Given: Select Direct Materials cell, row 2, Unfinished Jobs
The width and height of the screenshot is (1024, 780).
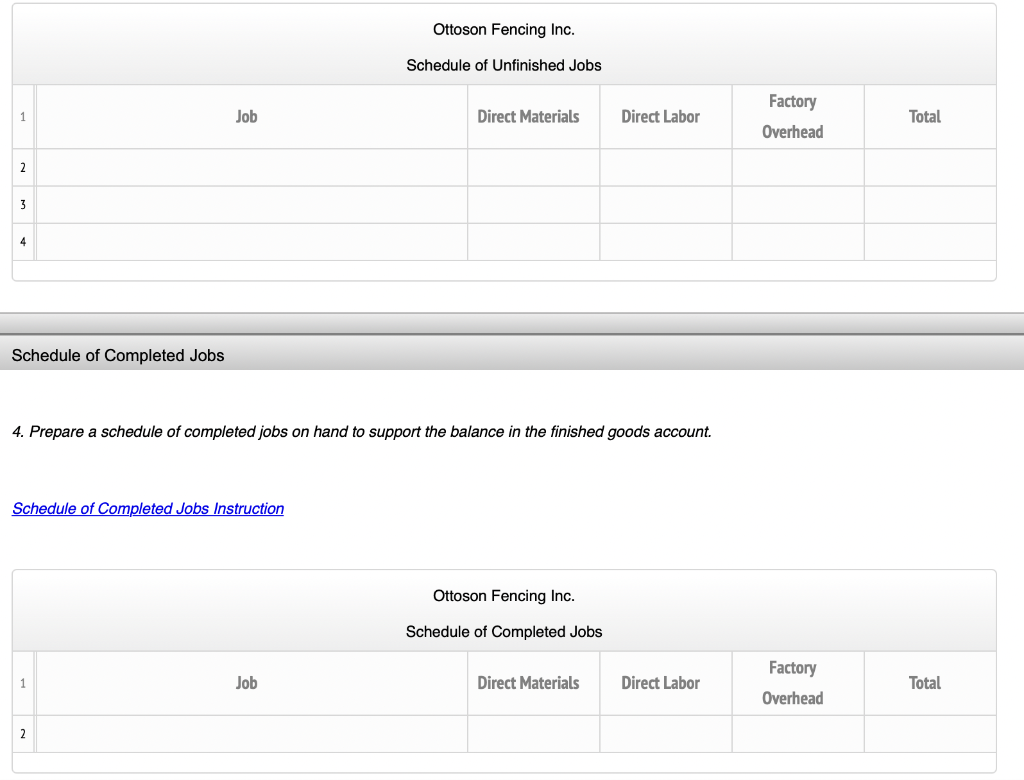Looking at the screenshot, I should 533,168.
